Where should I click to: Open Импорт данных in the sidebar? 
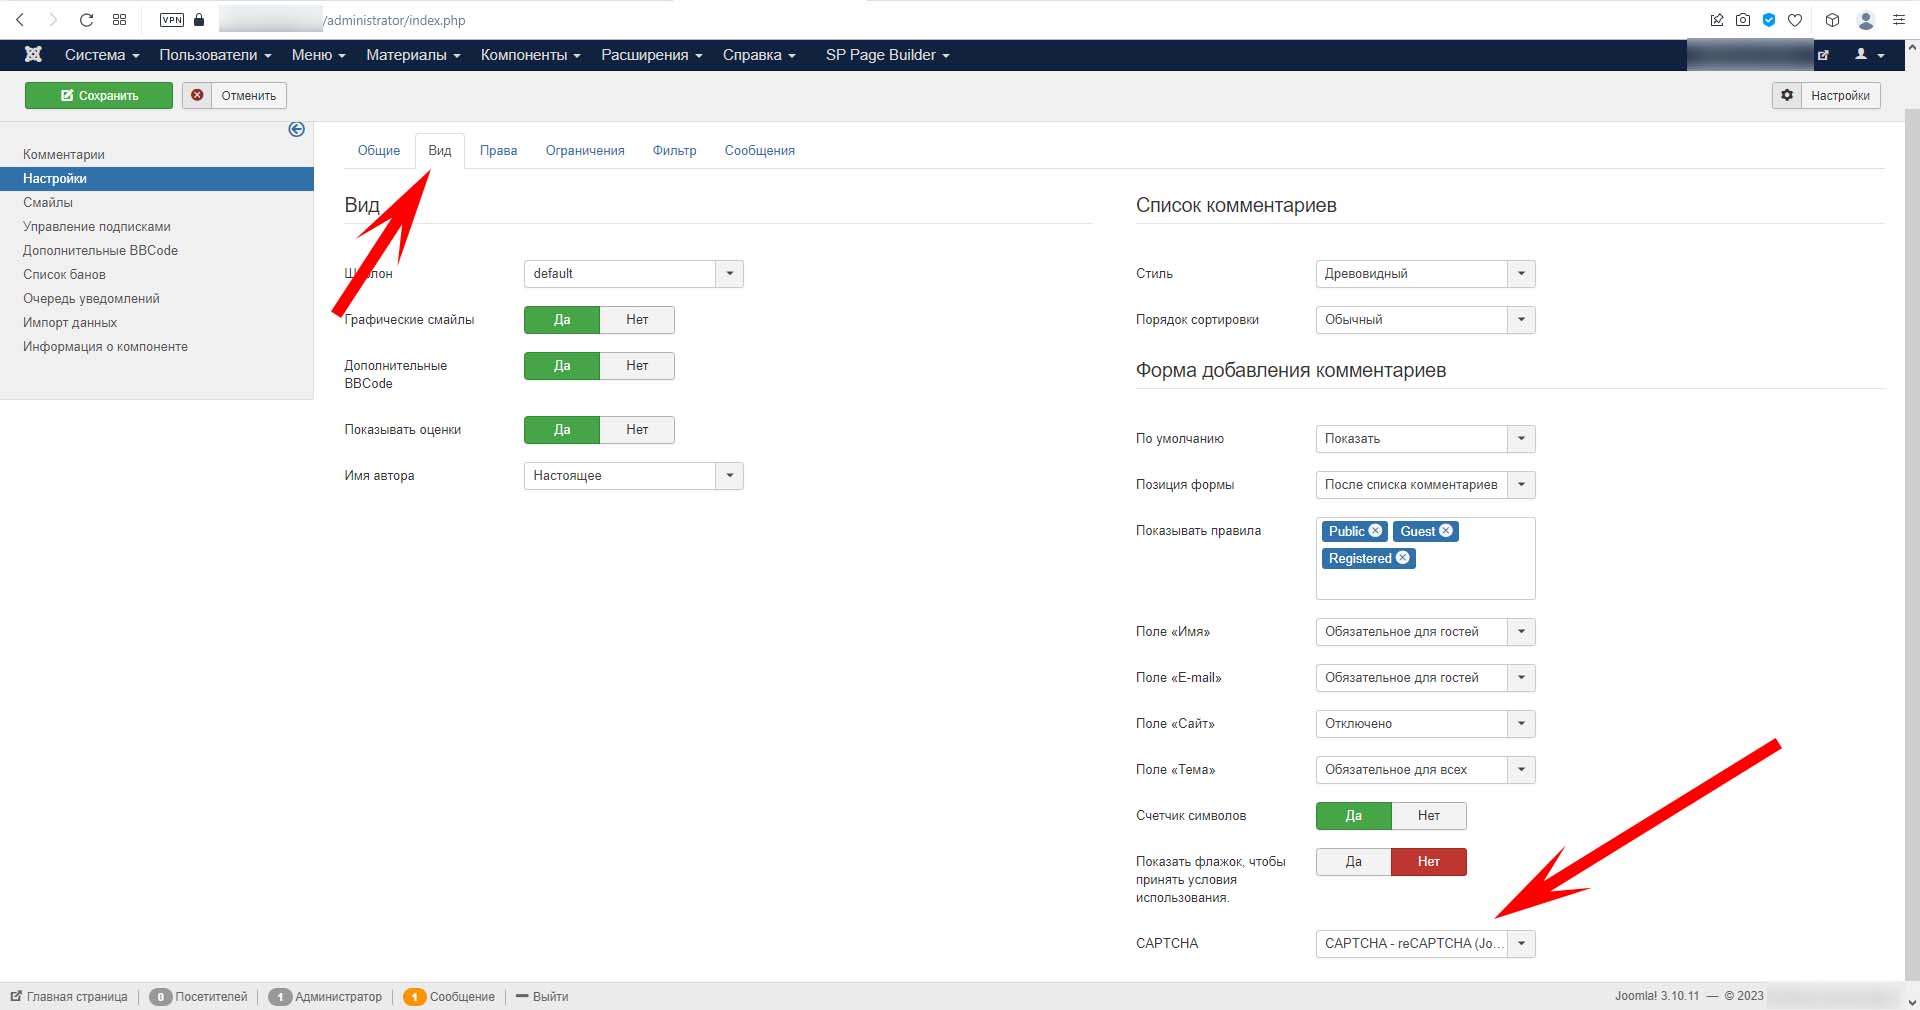(70, 323)
